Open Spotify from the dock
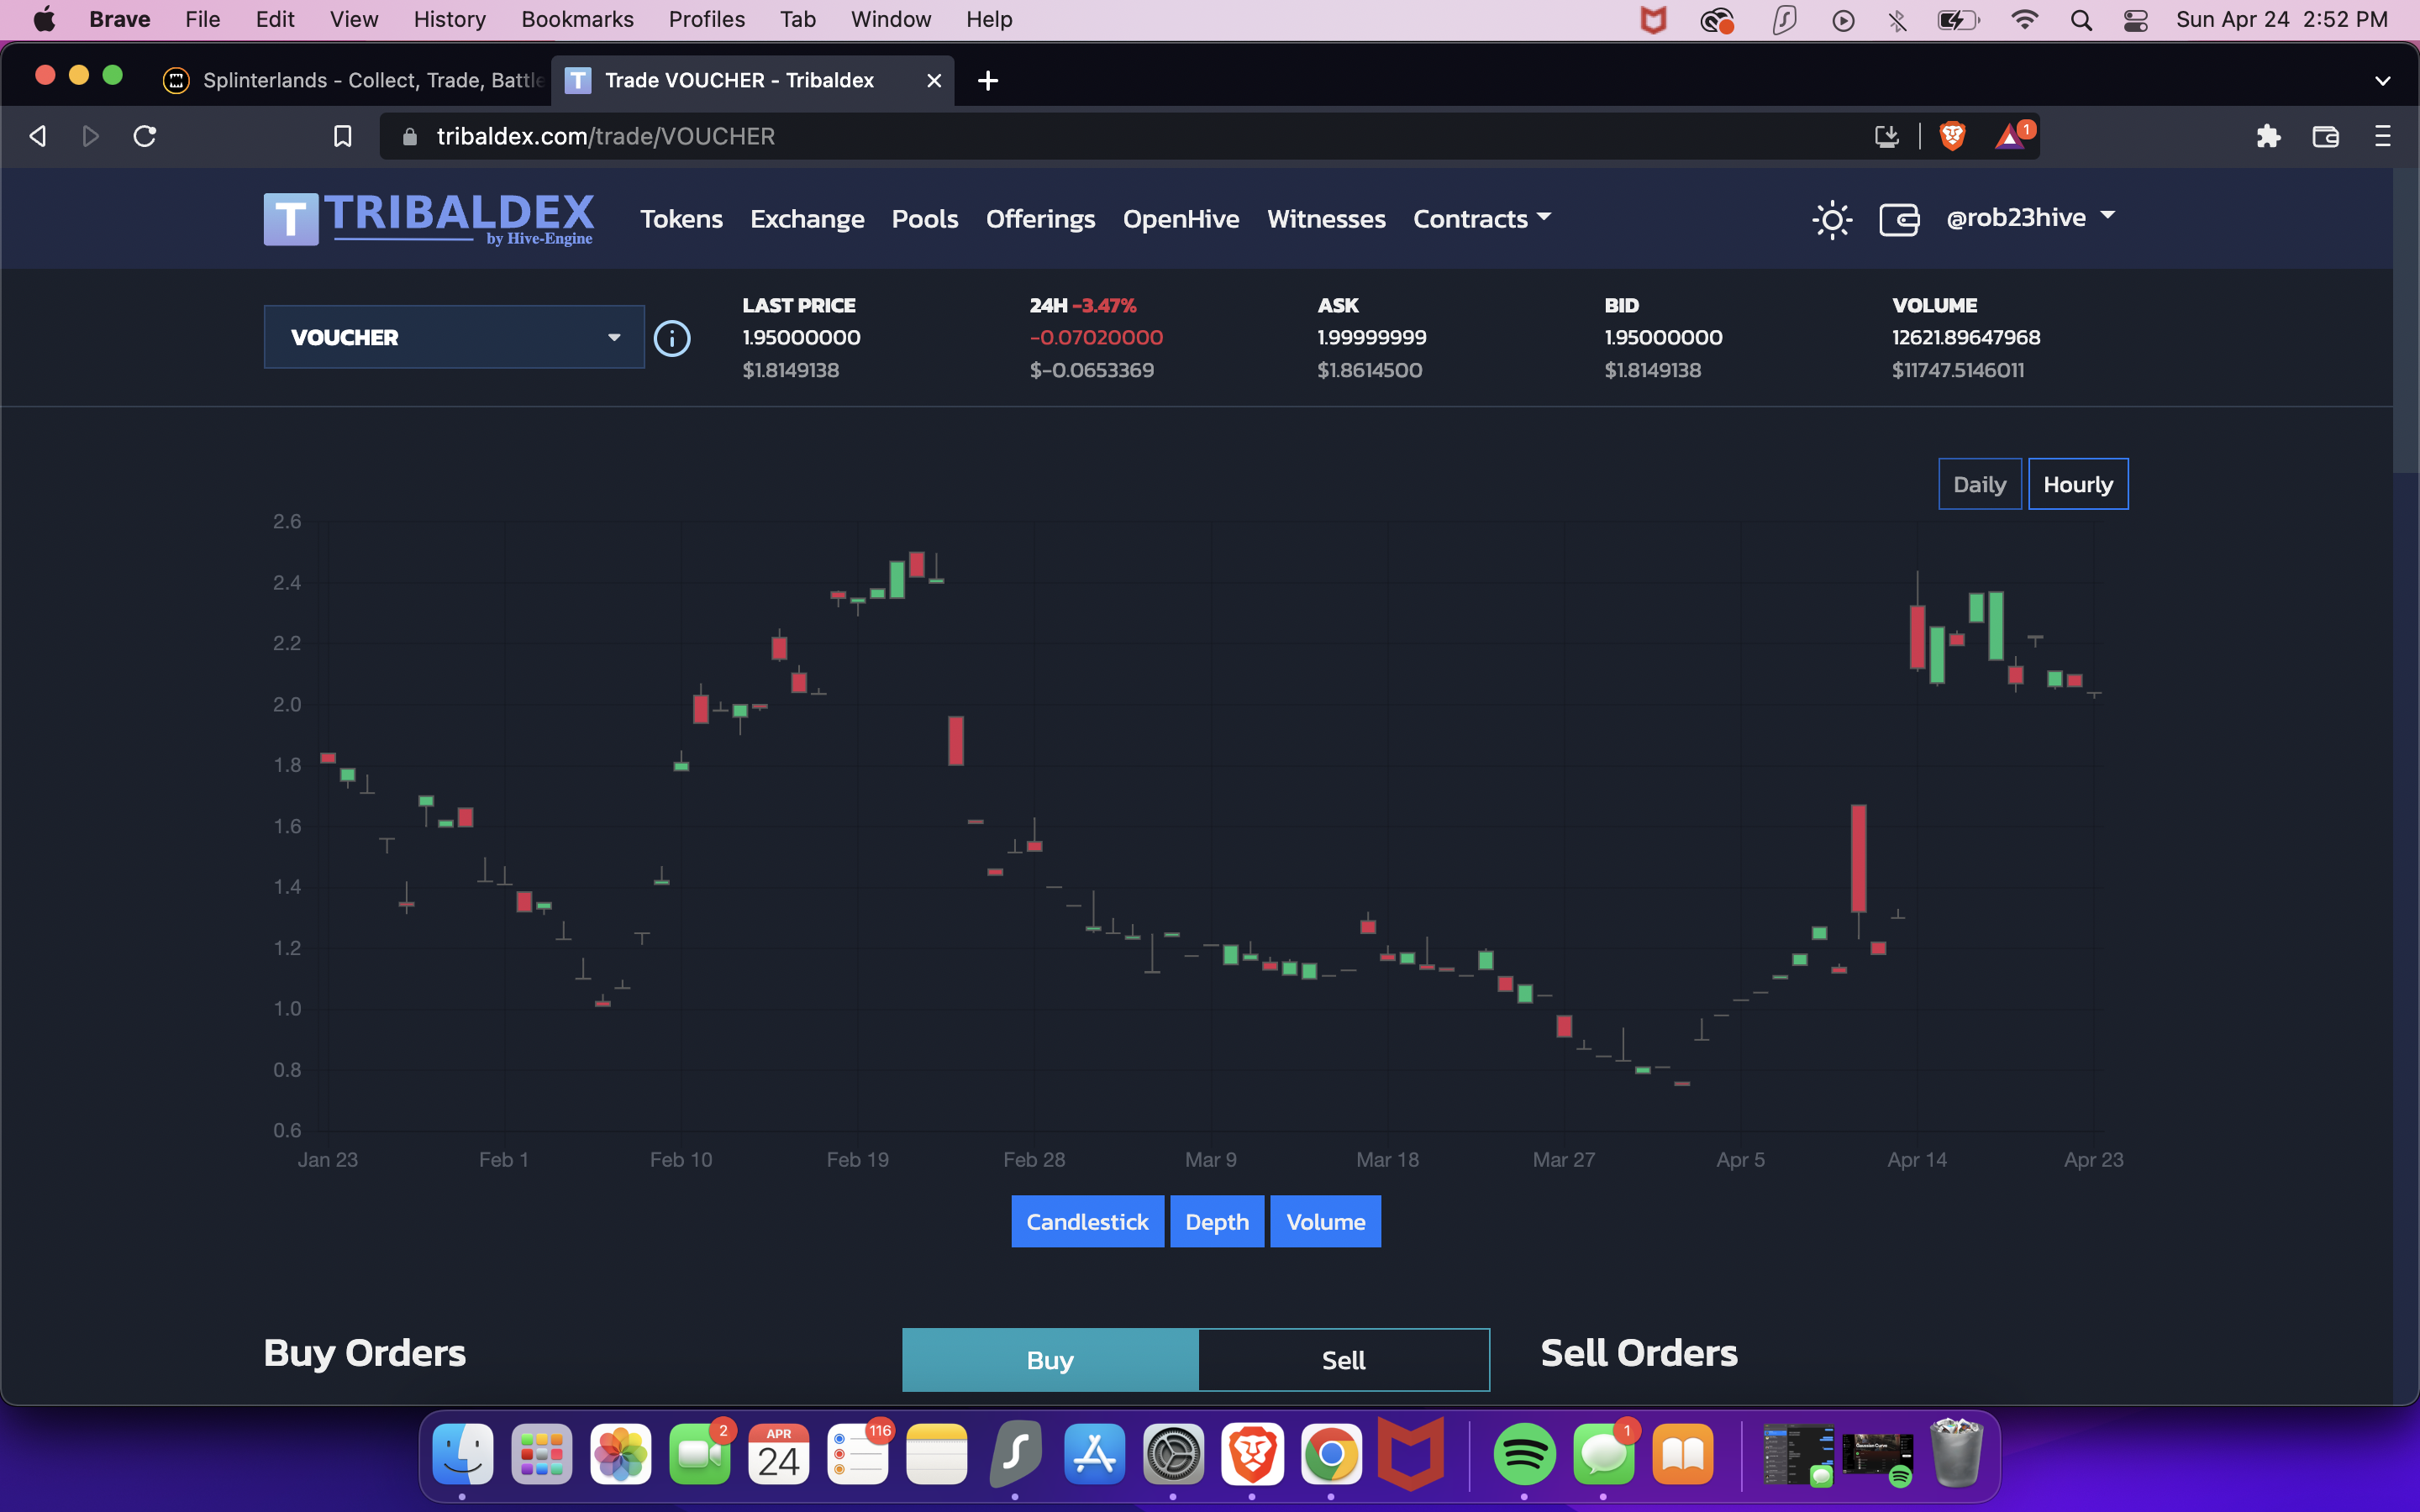This screenshot has height=1512, width=2420. tap(1524, 1453)
